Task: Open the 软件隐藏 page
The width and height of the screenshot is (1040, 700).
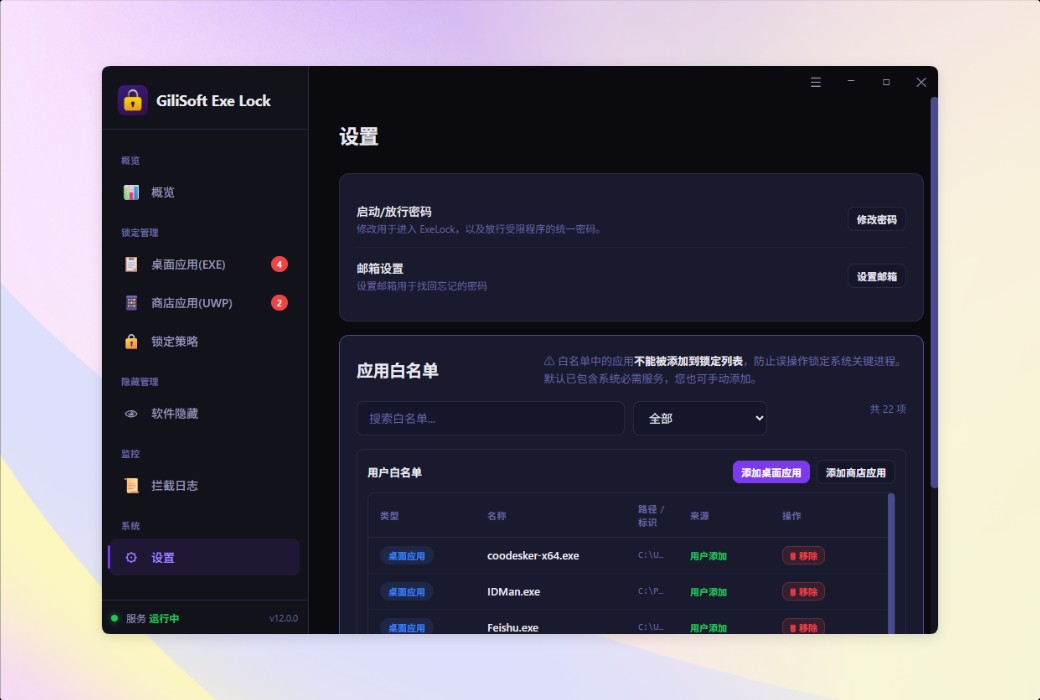Action: 204,413
